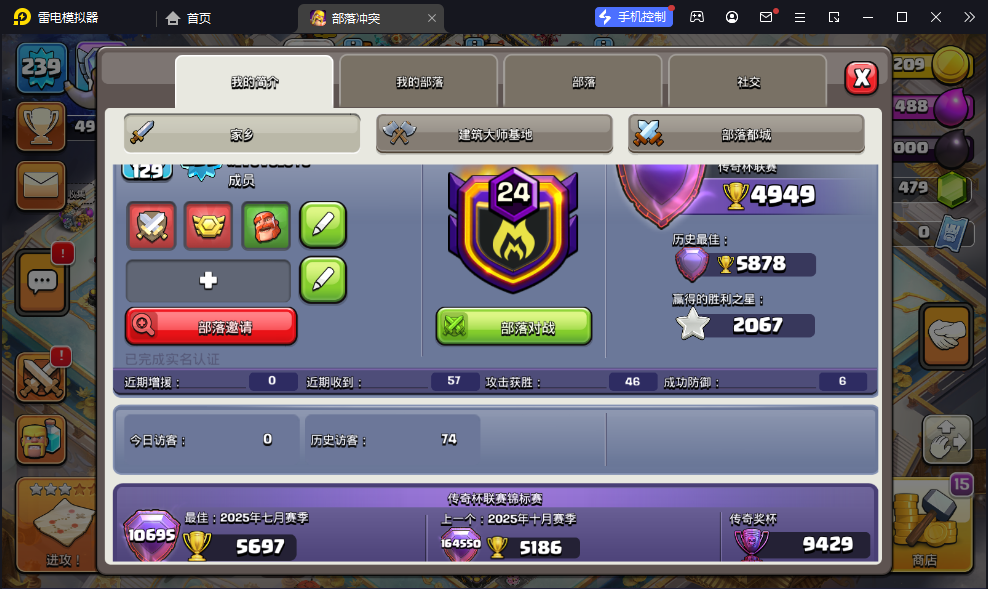Image resolution: width=988 pixels, height=589 pixels.
Task: Edit the empty slot with lower pencil
Action: click(323, 280)
